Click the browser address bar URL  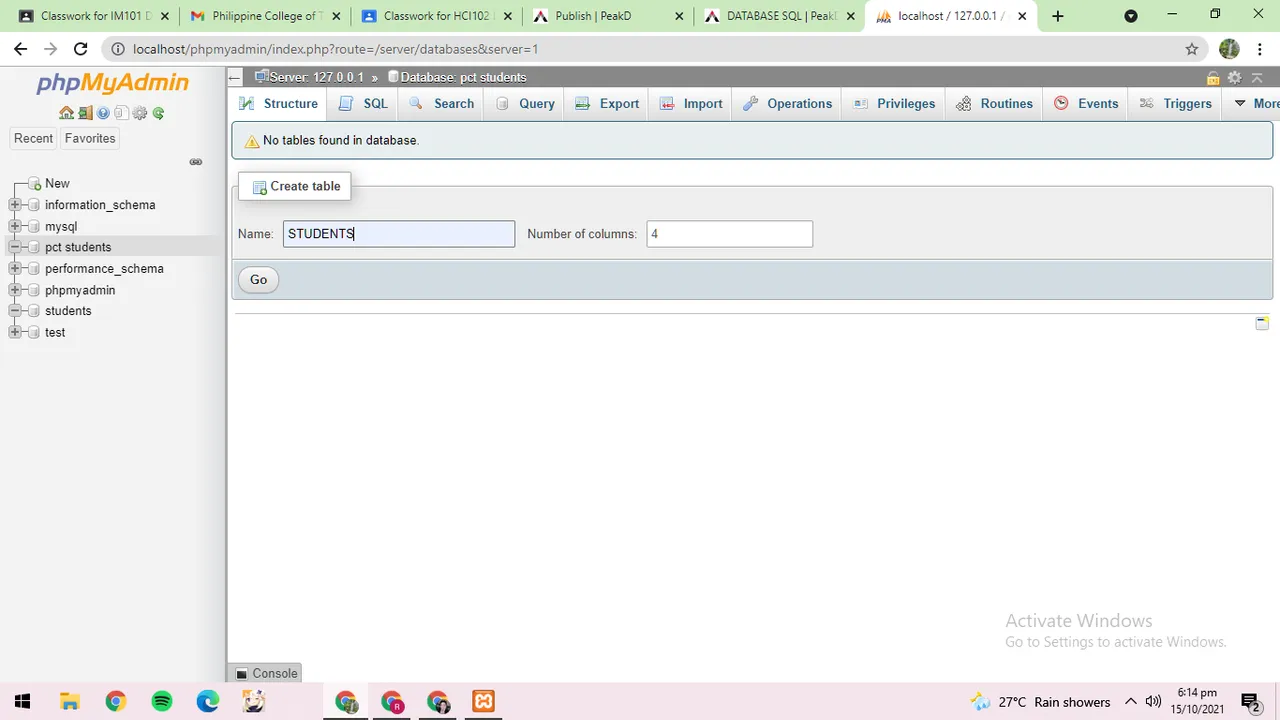(336, 49)
